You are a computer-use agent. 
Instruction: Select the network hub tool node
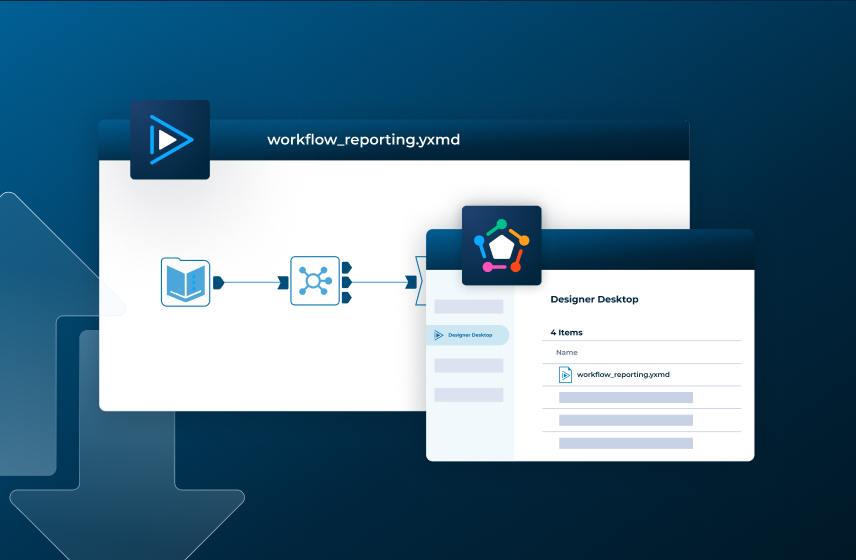pyautogui.click(x=313, y=281)
